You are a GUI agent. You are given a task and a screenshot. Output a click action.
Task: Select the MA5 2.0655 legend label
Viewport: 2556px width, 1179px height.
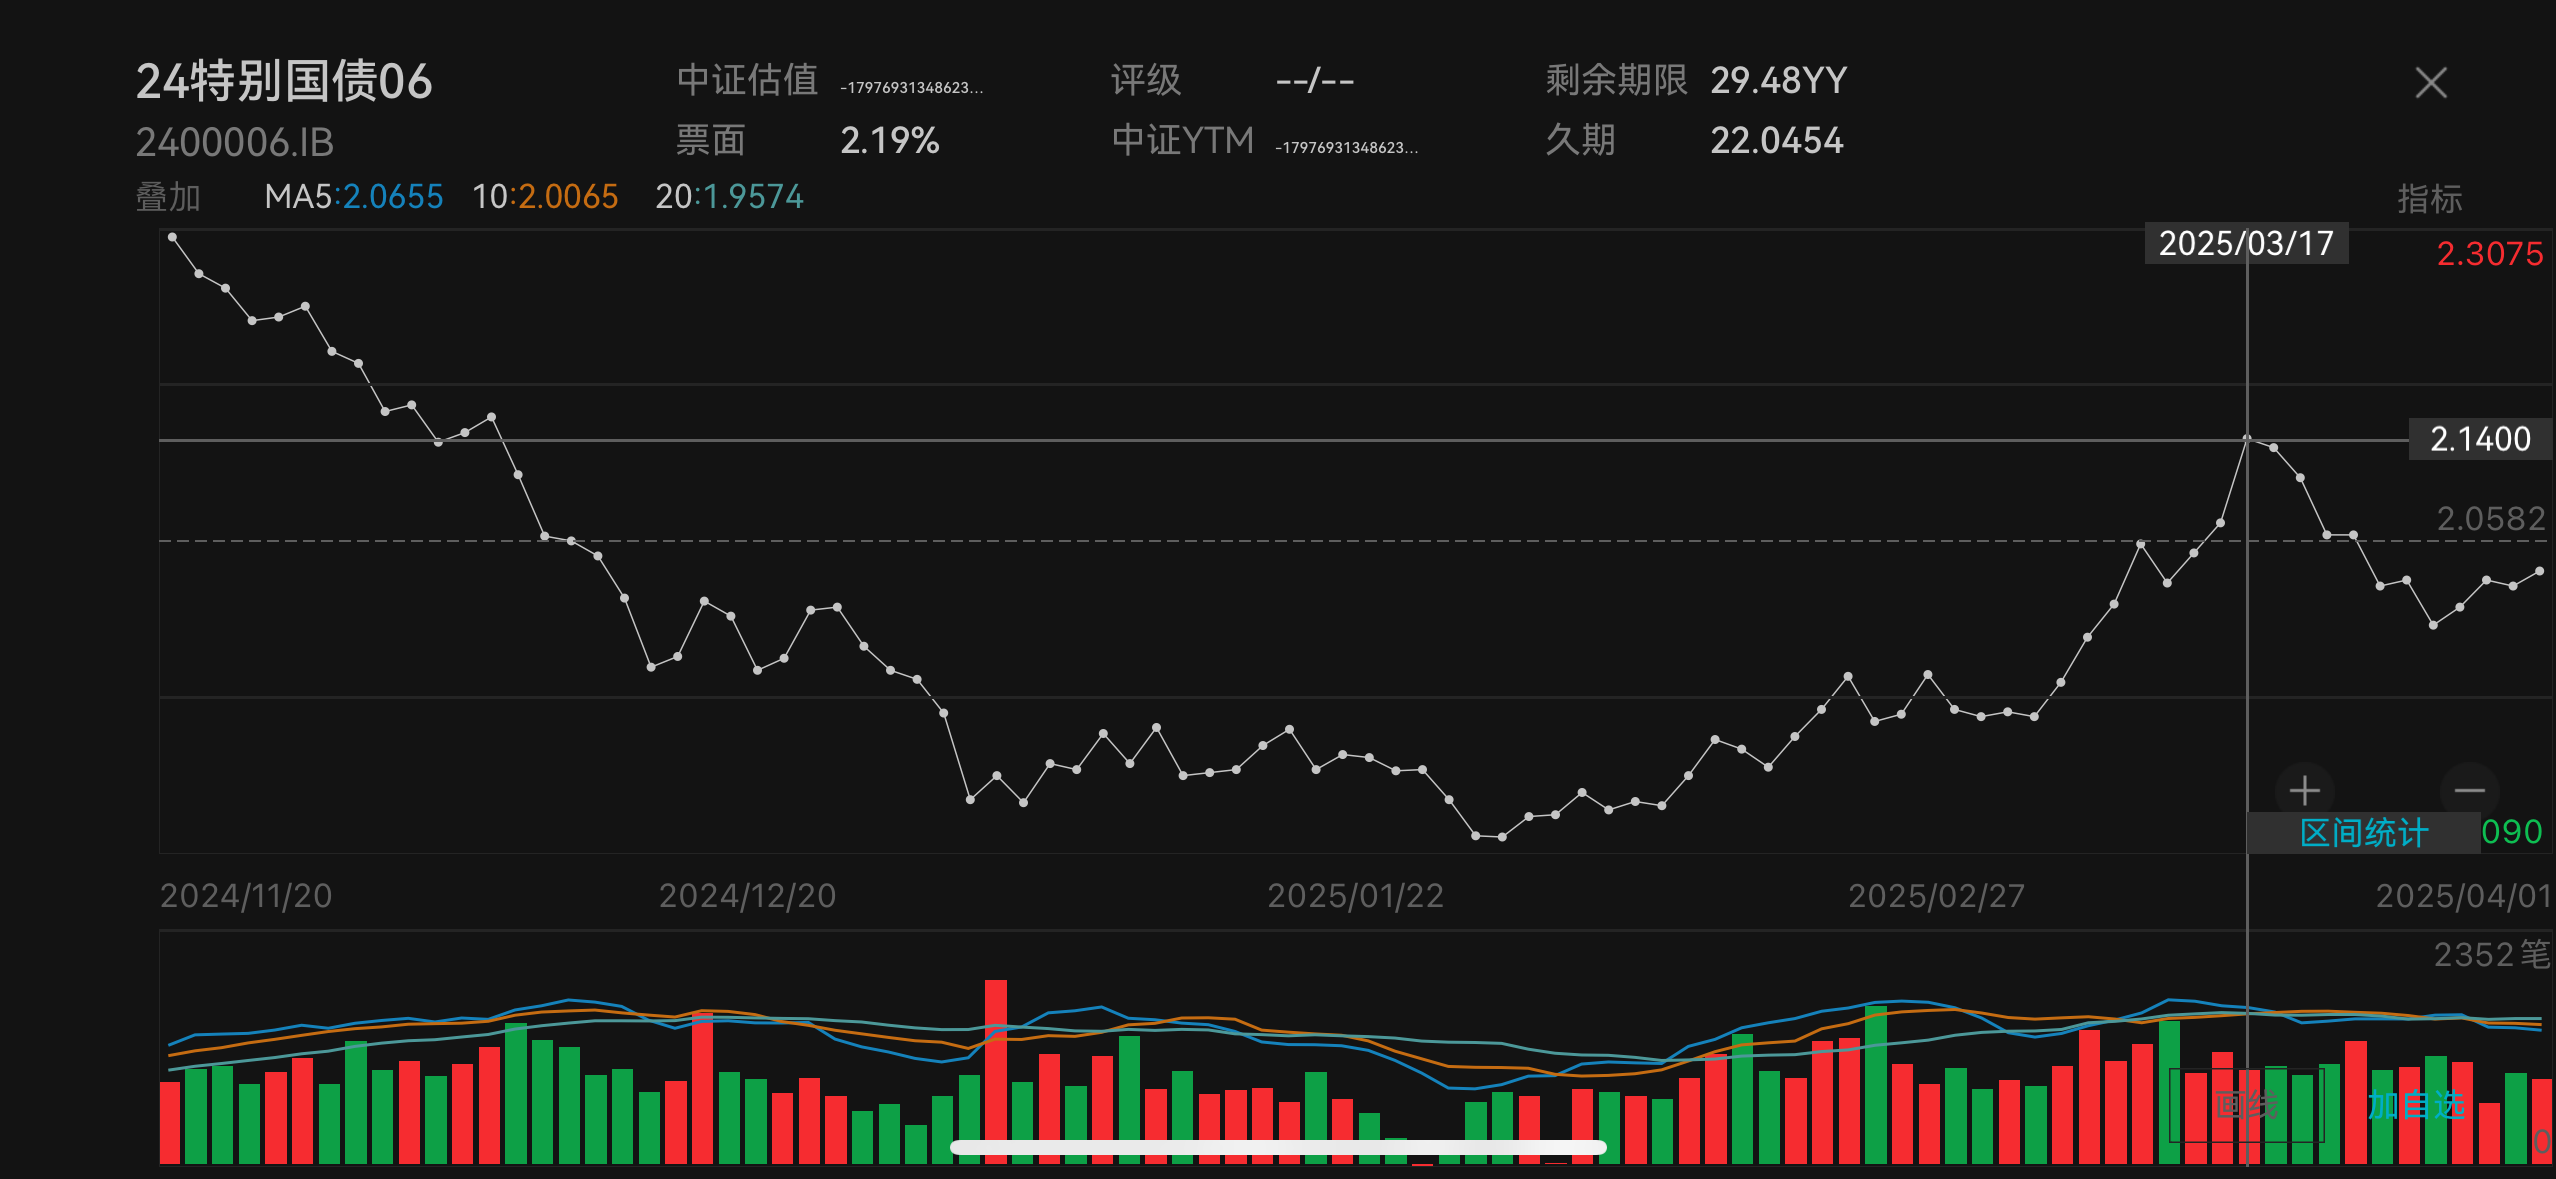tap(353, 197)
